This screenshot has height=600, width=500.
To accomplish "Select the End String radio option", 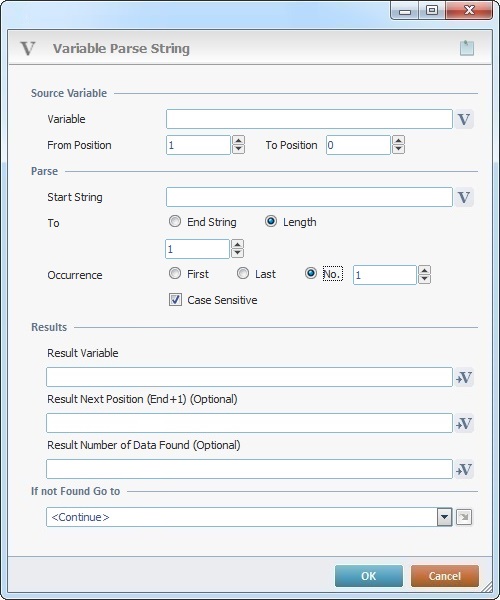I will click(x=175, y=222).
